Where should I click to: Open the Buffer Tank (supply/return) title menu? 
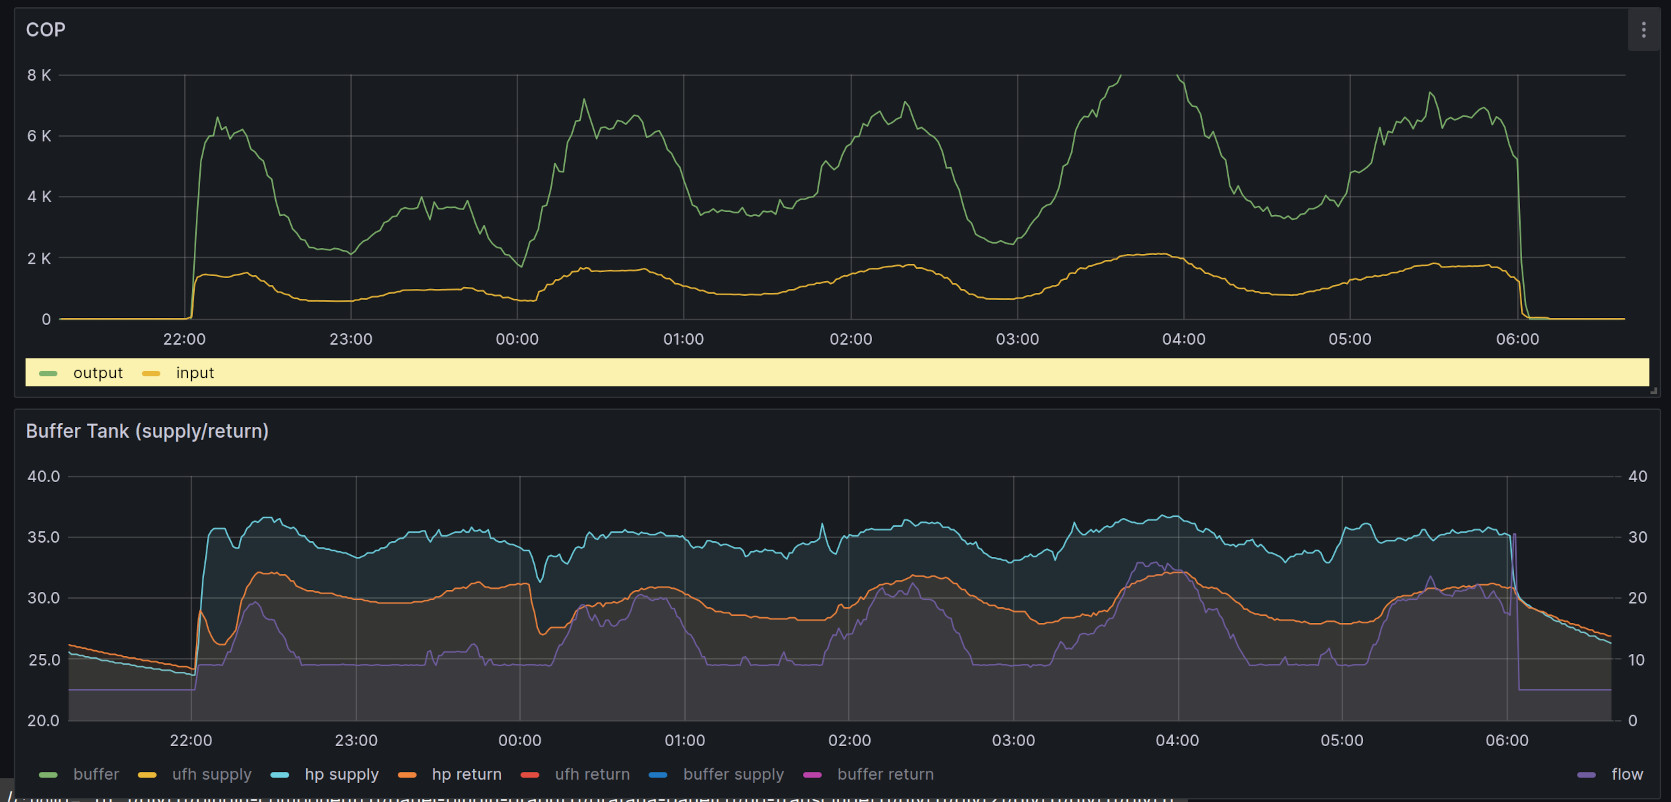click(147, 431)
